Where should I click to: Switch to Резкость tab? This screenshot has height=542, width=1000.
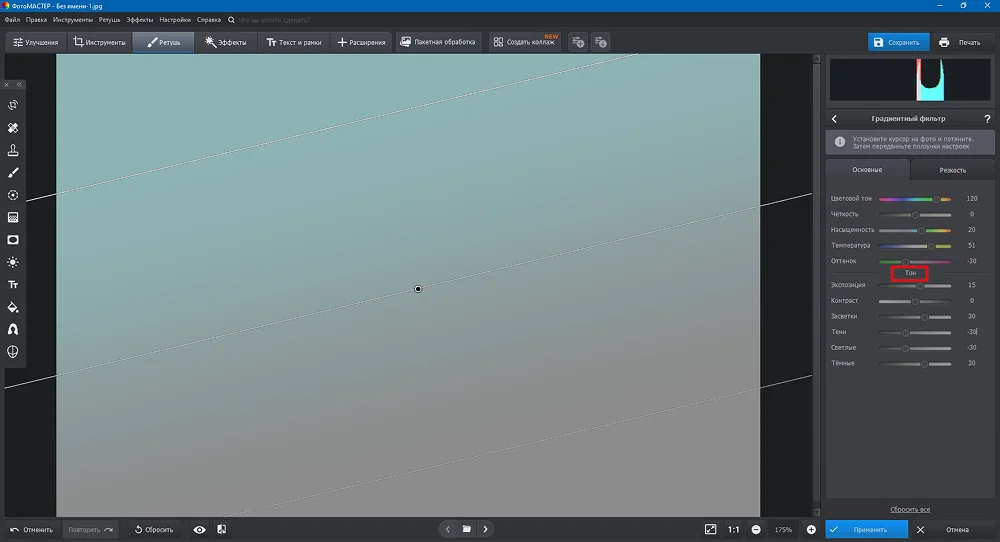[x=952, y=170]
